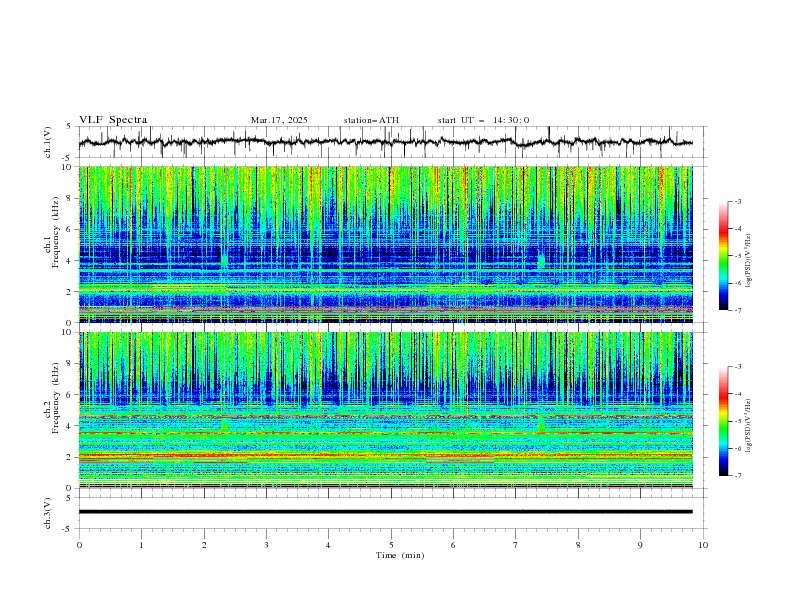Select the date 'Mar.17, 2025'
Screen dimensions: 792x612
[x=279, y=120]
